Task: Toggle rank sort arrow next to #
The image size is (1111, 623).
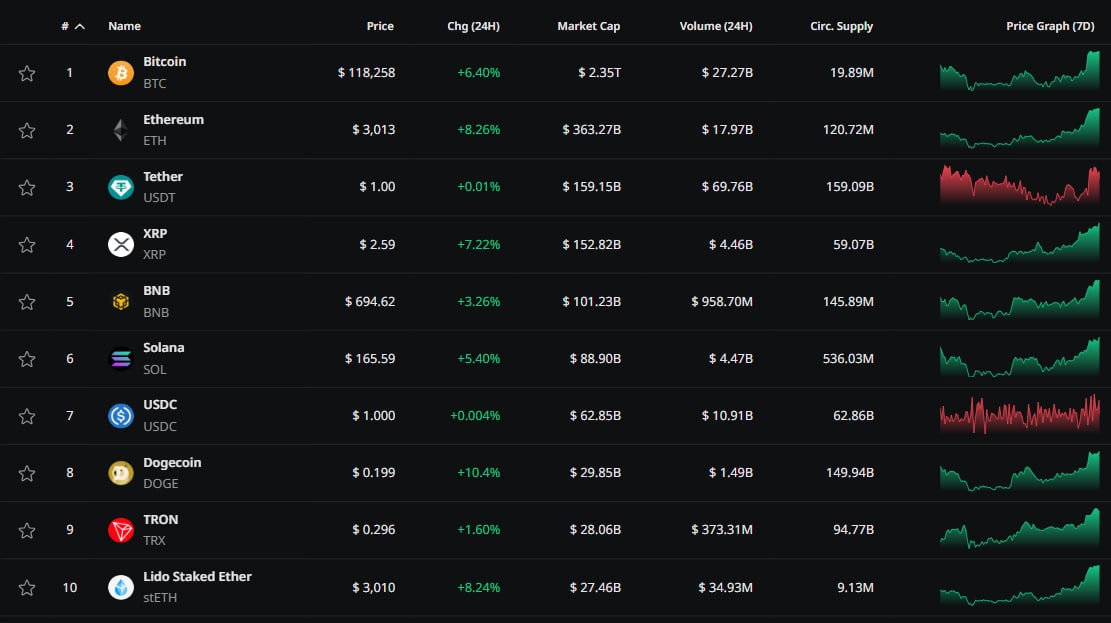Action: (79, 26)
